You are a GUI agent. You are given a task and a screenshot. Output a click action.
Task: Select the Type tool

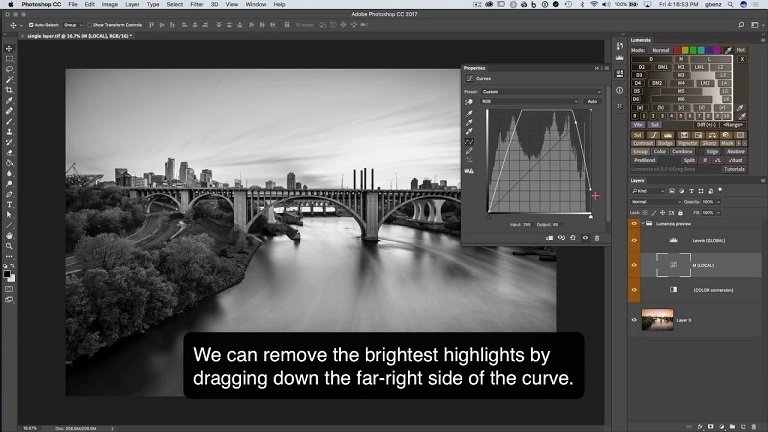tap(9, 205)
